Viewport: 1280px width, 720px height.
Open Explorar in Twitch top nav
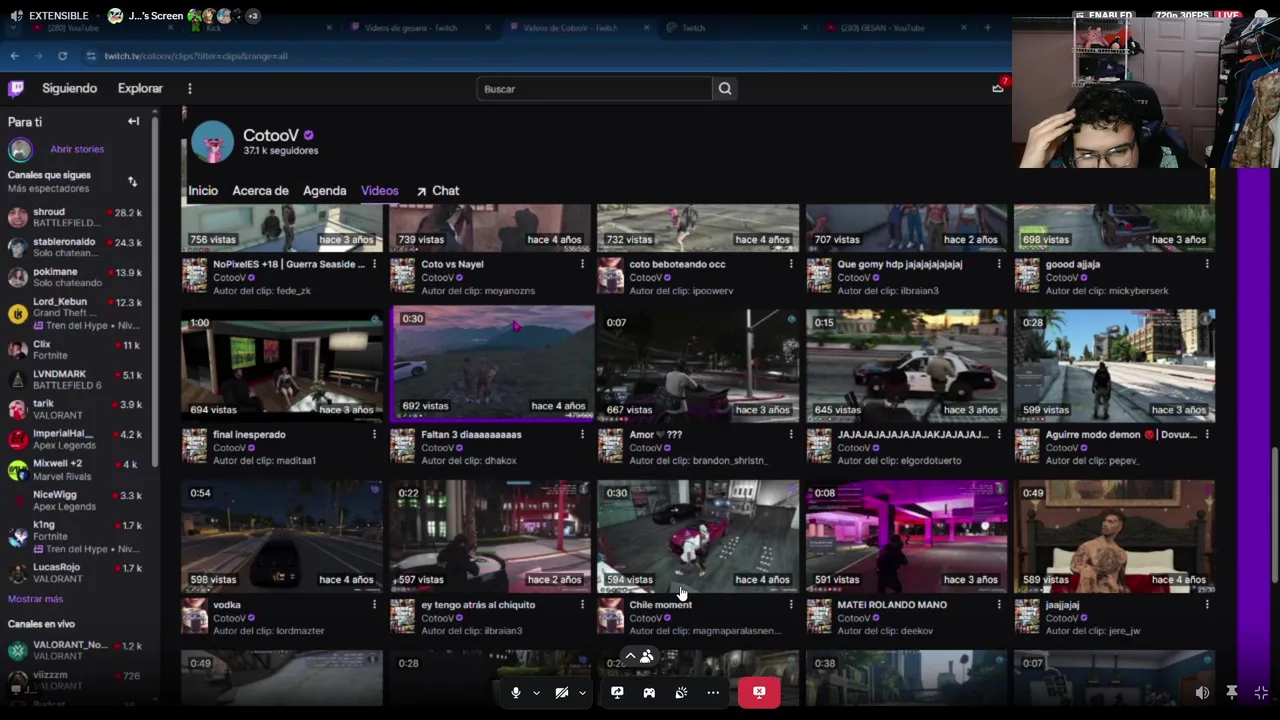click(140, 88)
